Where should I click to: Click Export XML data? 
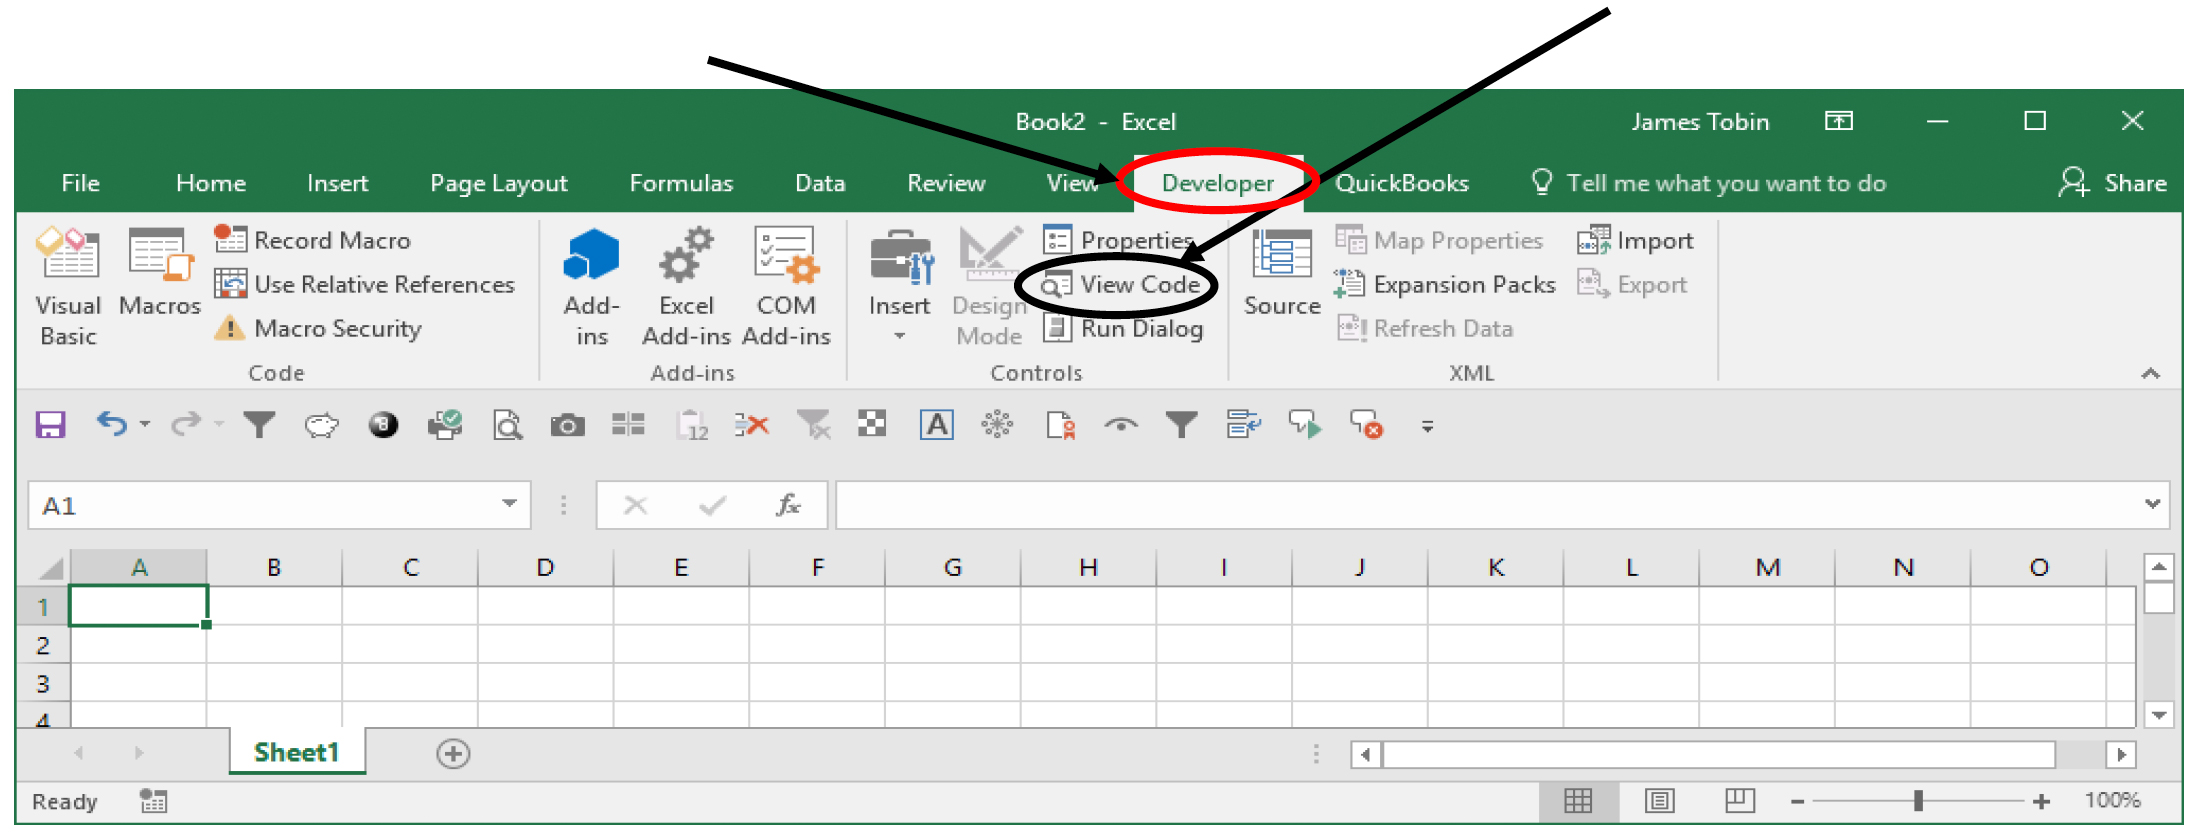[x=1632, y=285]
